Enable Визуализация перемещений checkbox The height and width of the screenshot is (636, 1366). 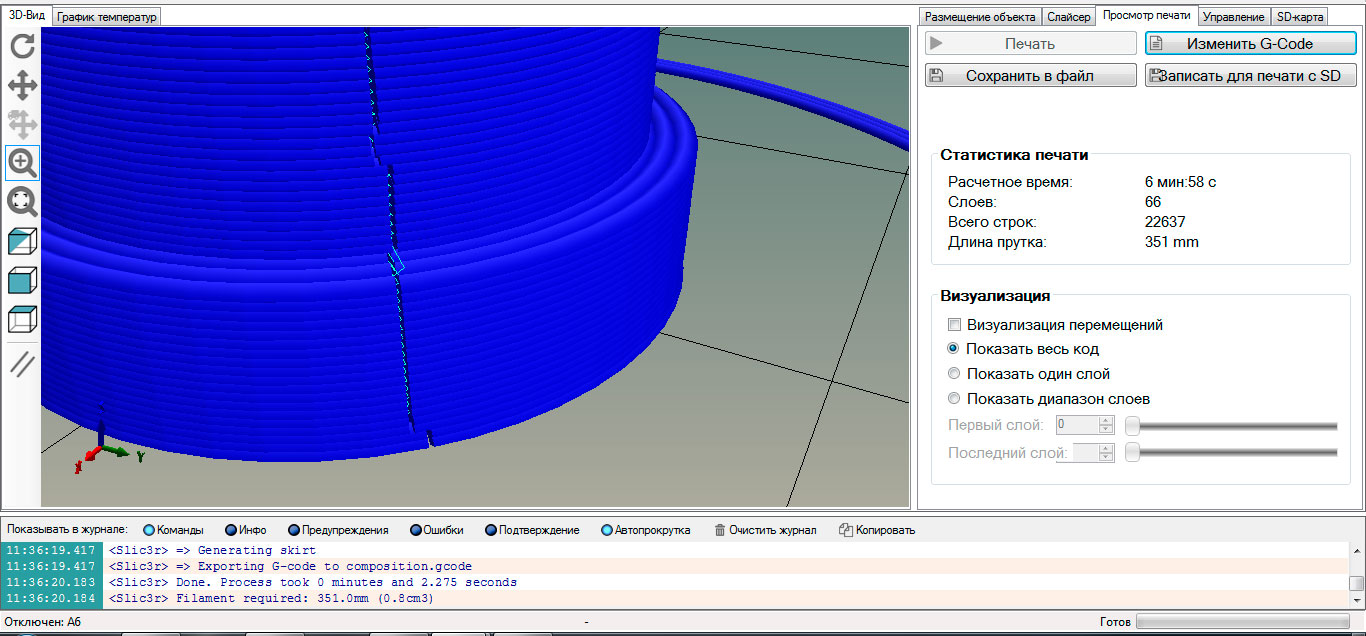955,325
